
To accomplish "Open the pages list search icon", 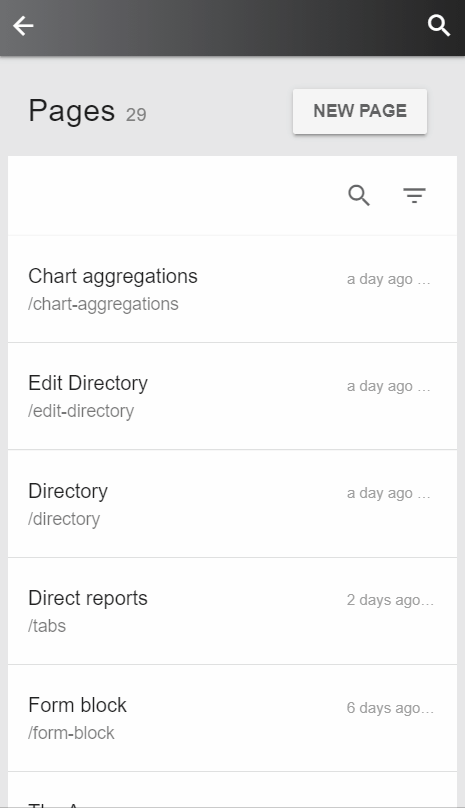I will pos(359,196).
